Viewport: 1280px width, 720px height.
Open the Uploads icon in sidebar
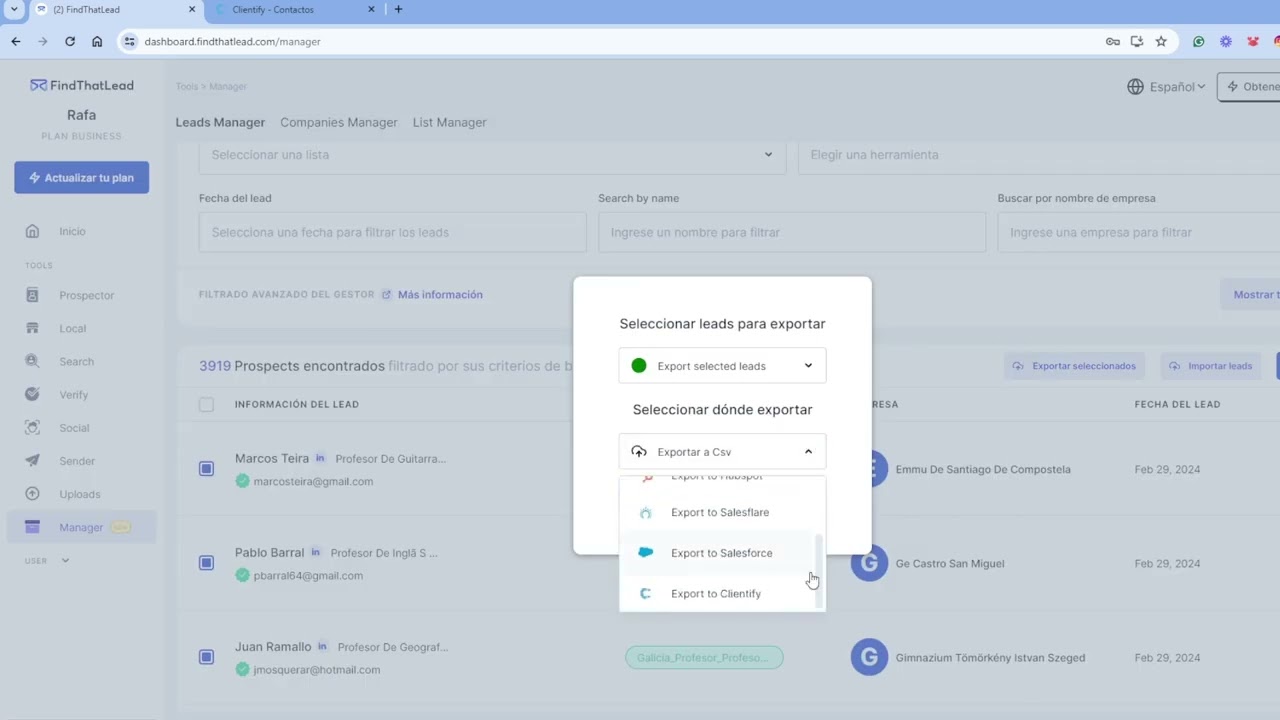[x=32, y=494]
